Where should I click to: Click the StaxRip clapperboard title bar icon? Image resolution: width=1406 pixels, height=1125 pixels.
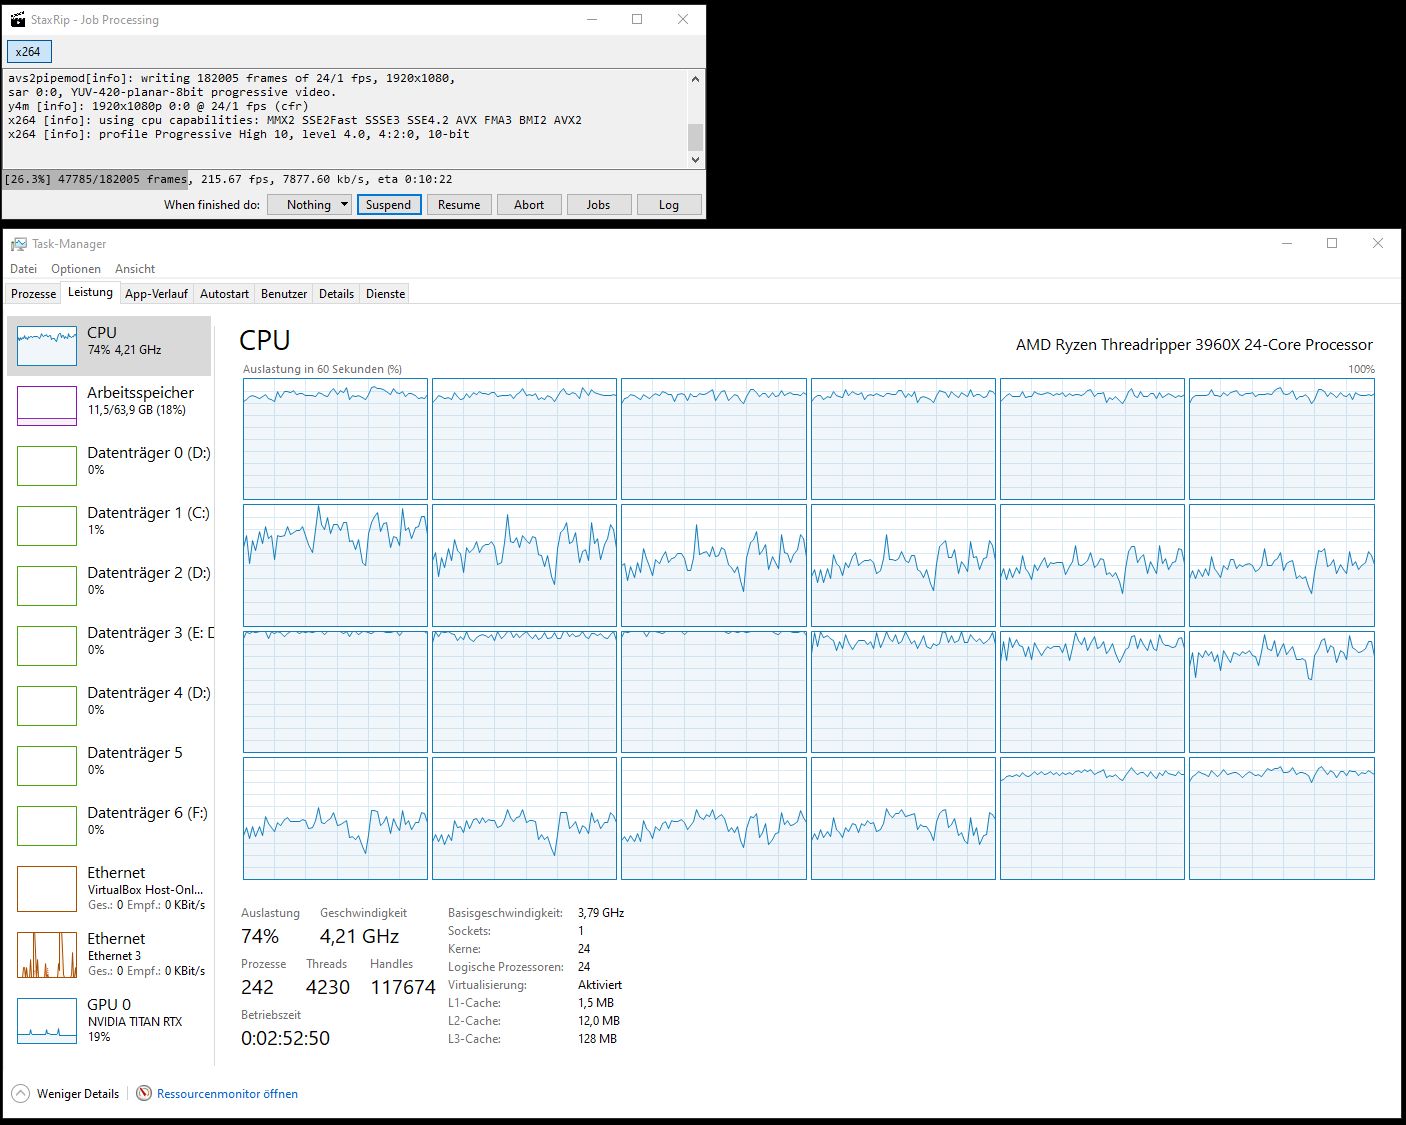(17, 19)
